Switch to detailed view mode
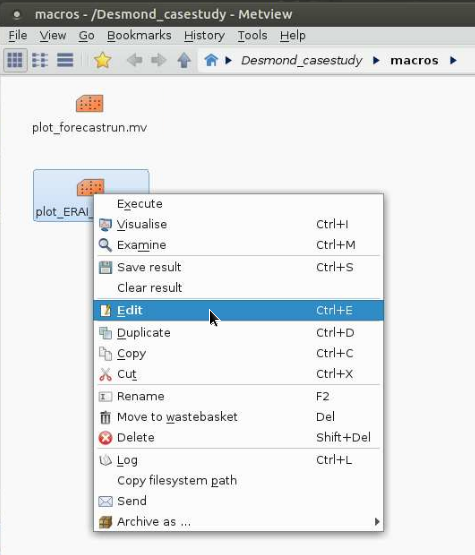 click(65, 60)
